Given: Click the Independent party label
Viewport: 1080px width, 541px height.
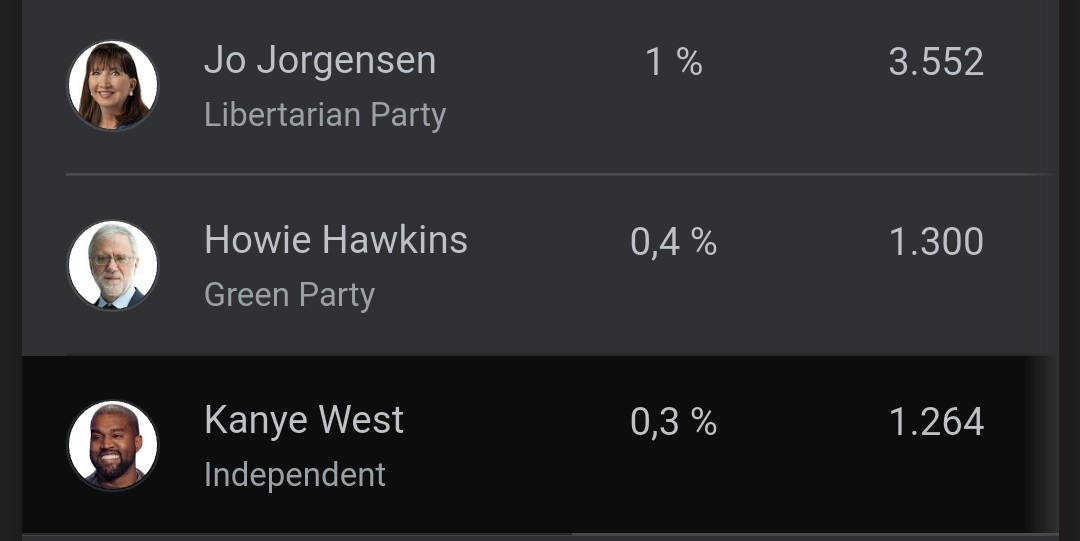Looking at the screenshot, I should [295, 475].
